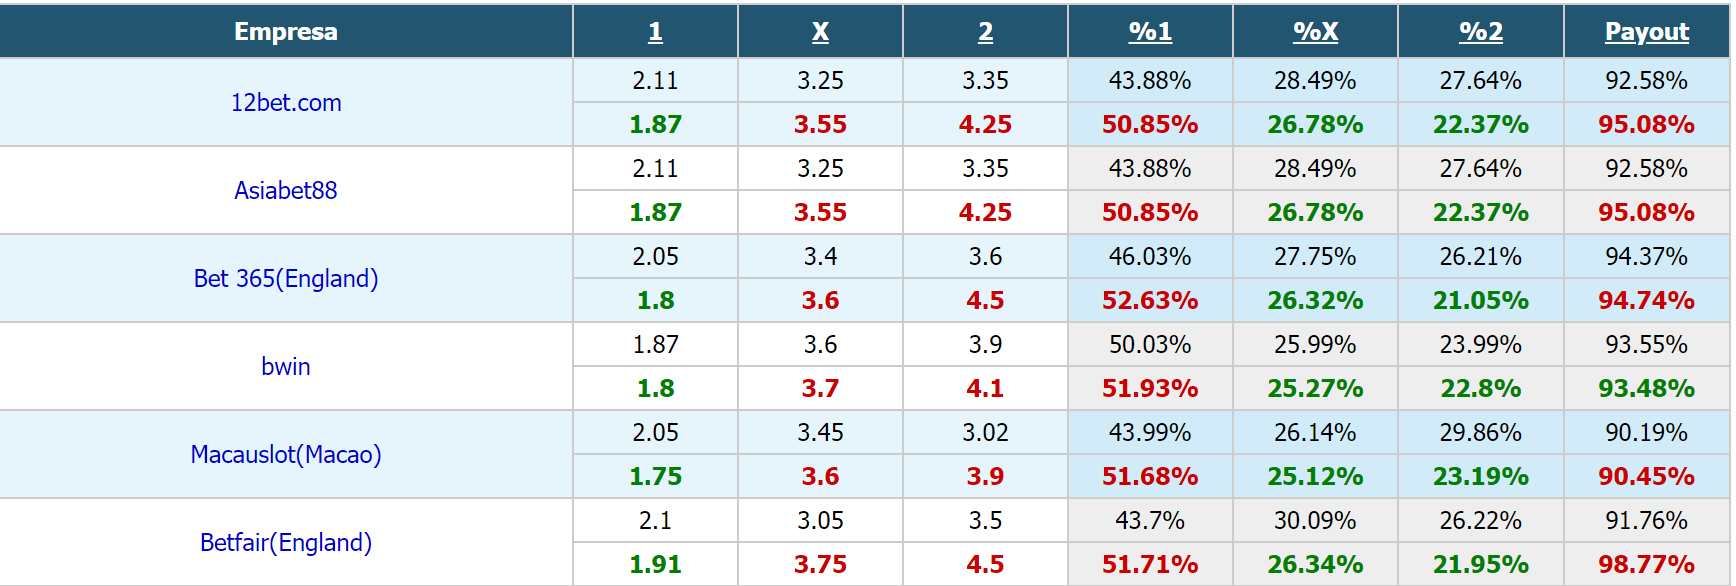The image size is (1736, 586).
Task: Click the Empresa column header
Action: tap(286, 32)
